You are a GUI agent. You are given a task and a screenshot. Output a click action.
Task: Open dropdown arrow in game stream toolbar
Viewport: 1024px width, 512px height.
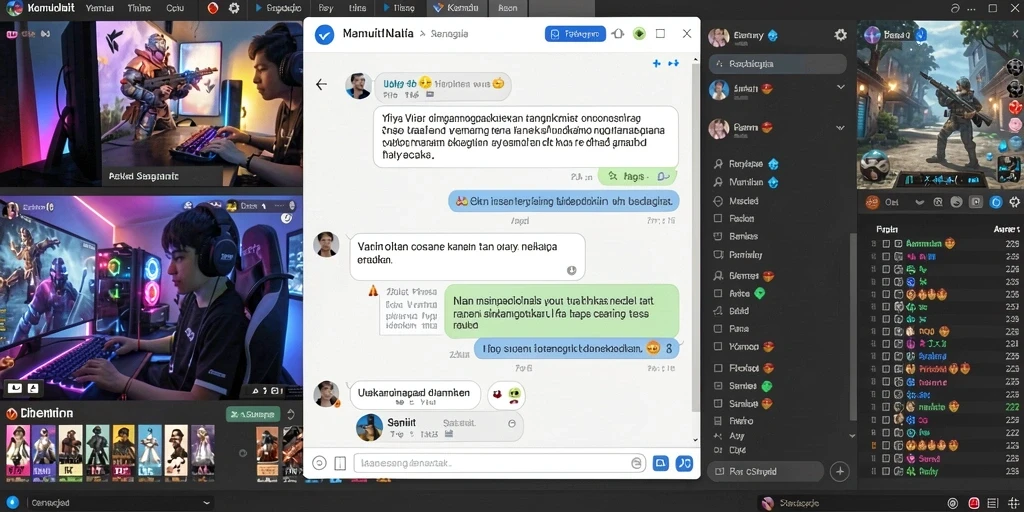(919, 202)
